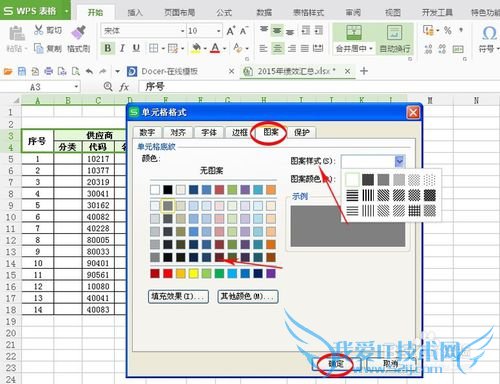Switch to the Insert (插入) ribbon tab
Image resolution: width=500 pixels, height=384 pixels.
pyautogui.click(x=135, y=12)
